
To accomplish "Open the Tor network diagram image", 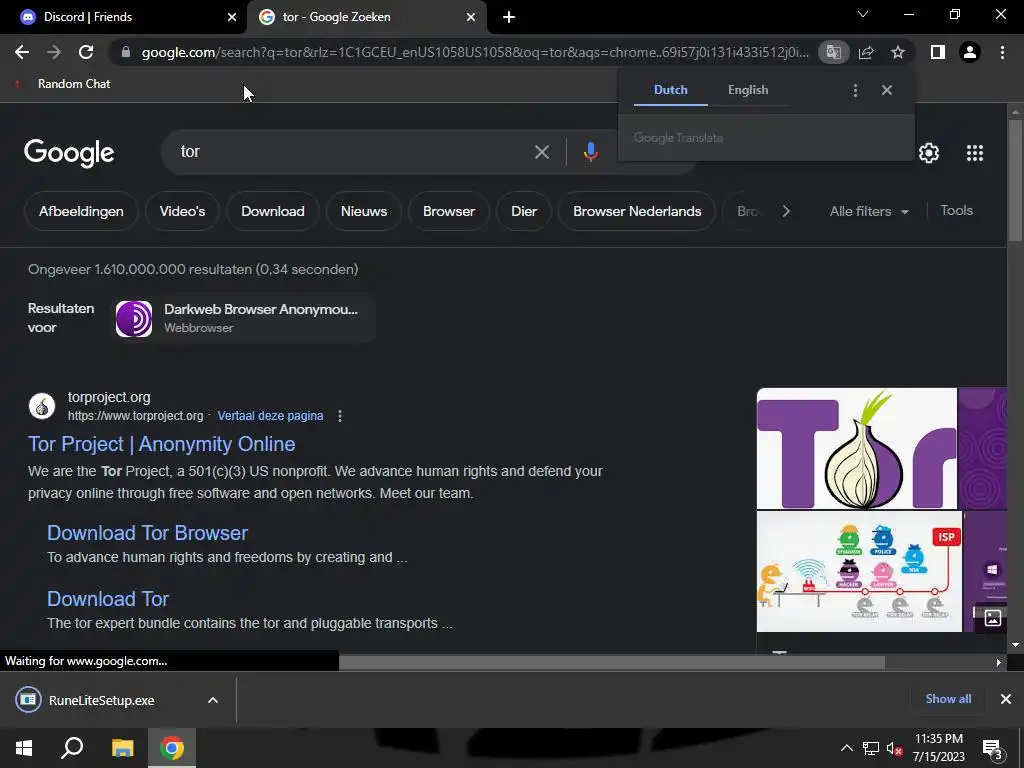I will point(859,571).
